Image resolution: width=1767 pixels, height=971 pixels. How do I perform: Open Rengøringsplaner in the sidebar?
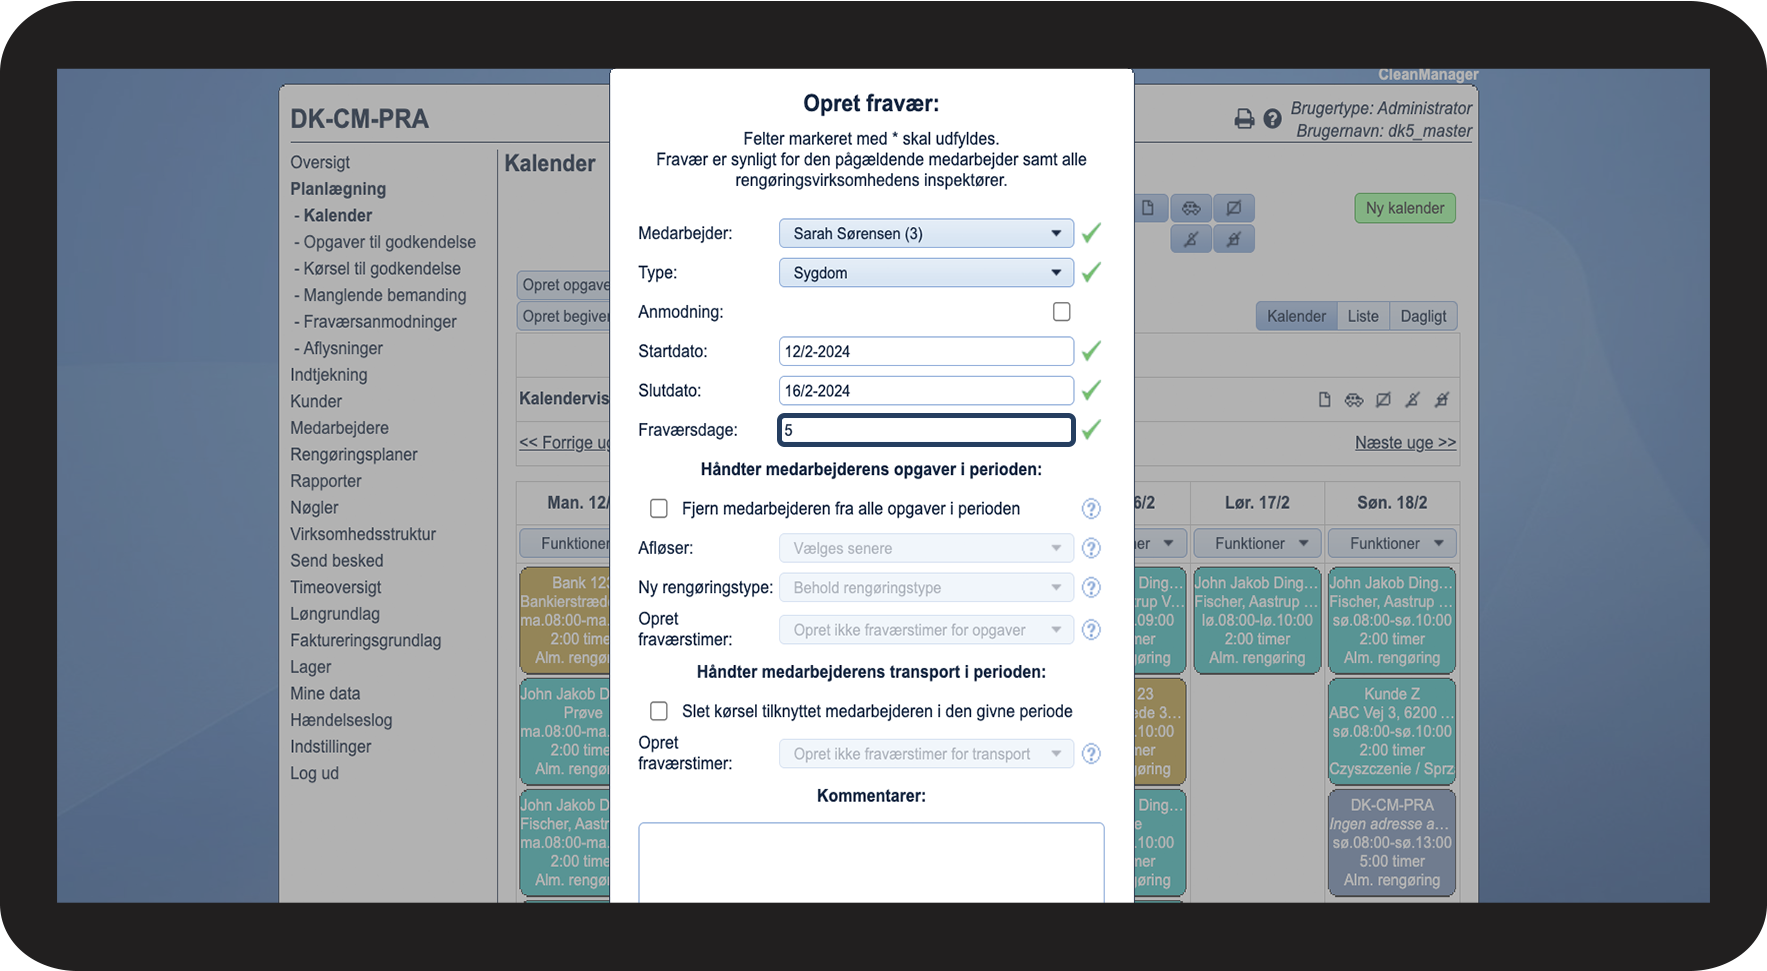click(x=354, y=454)
